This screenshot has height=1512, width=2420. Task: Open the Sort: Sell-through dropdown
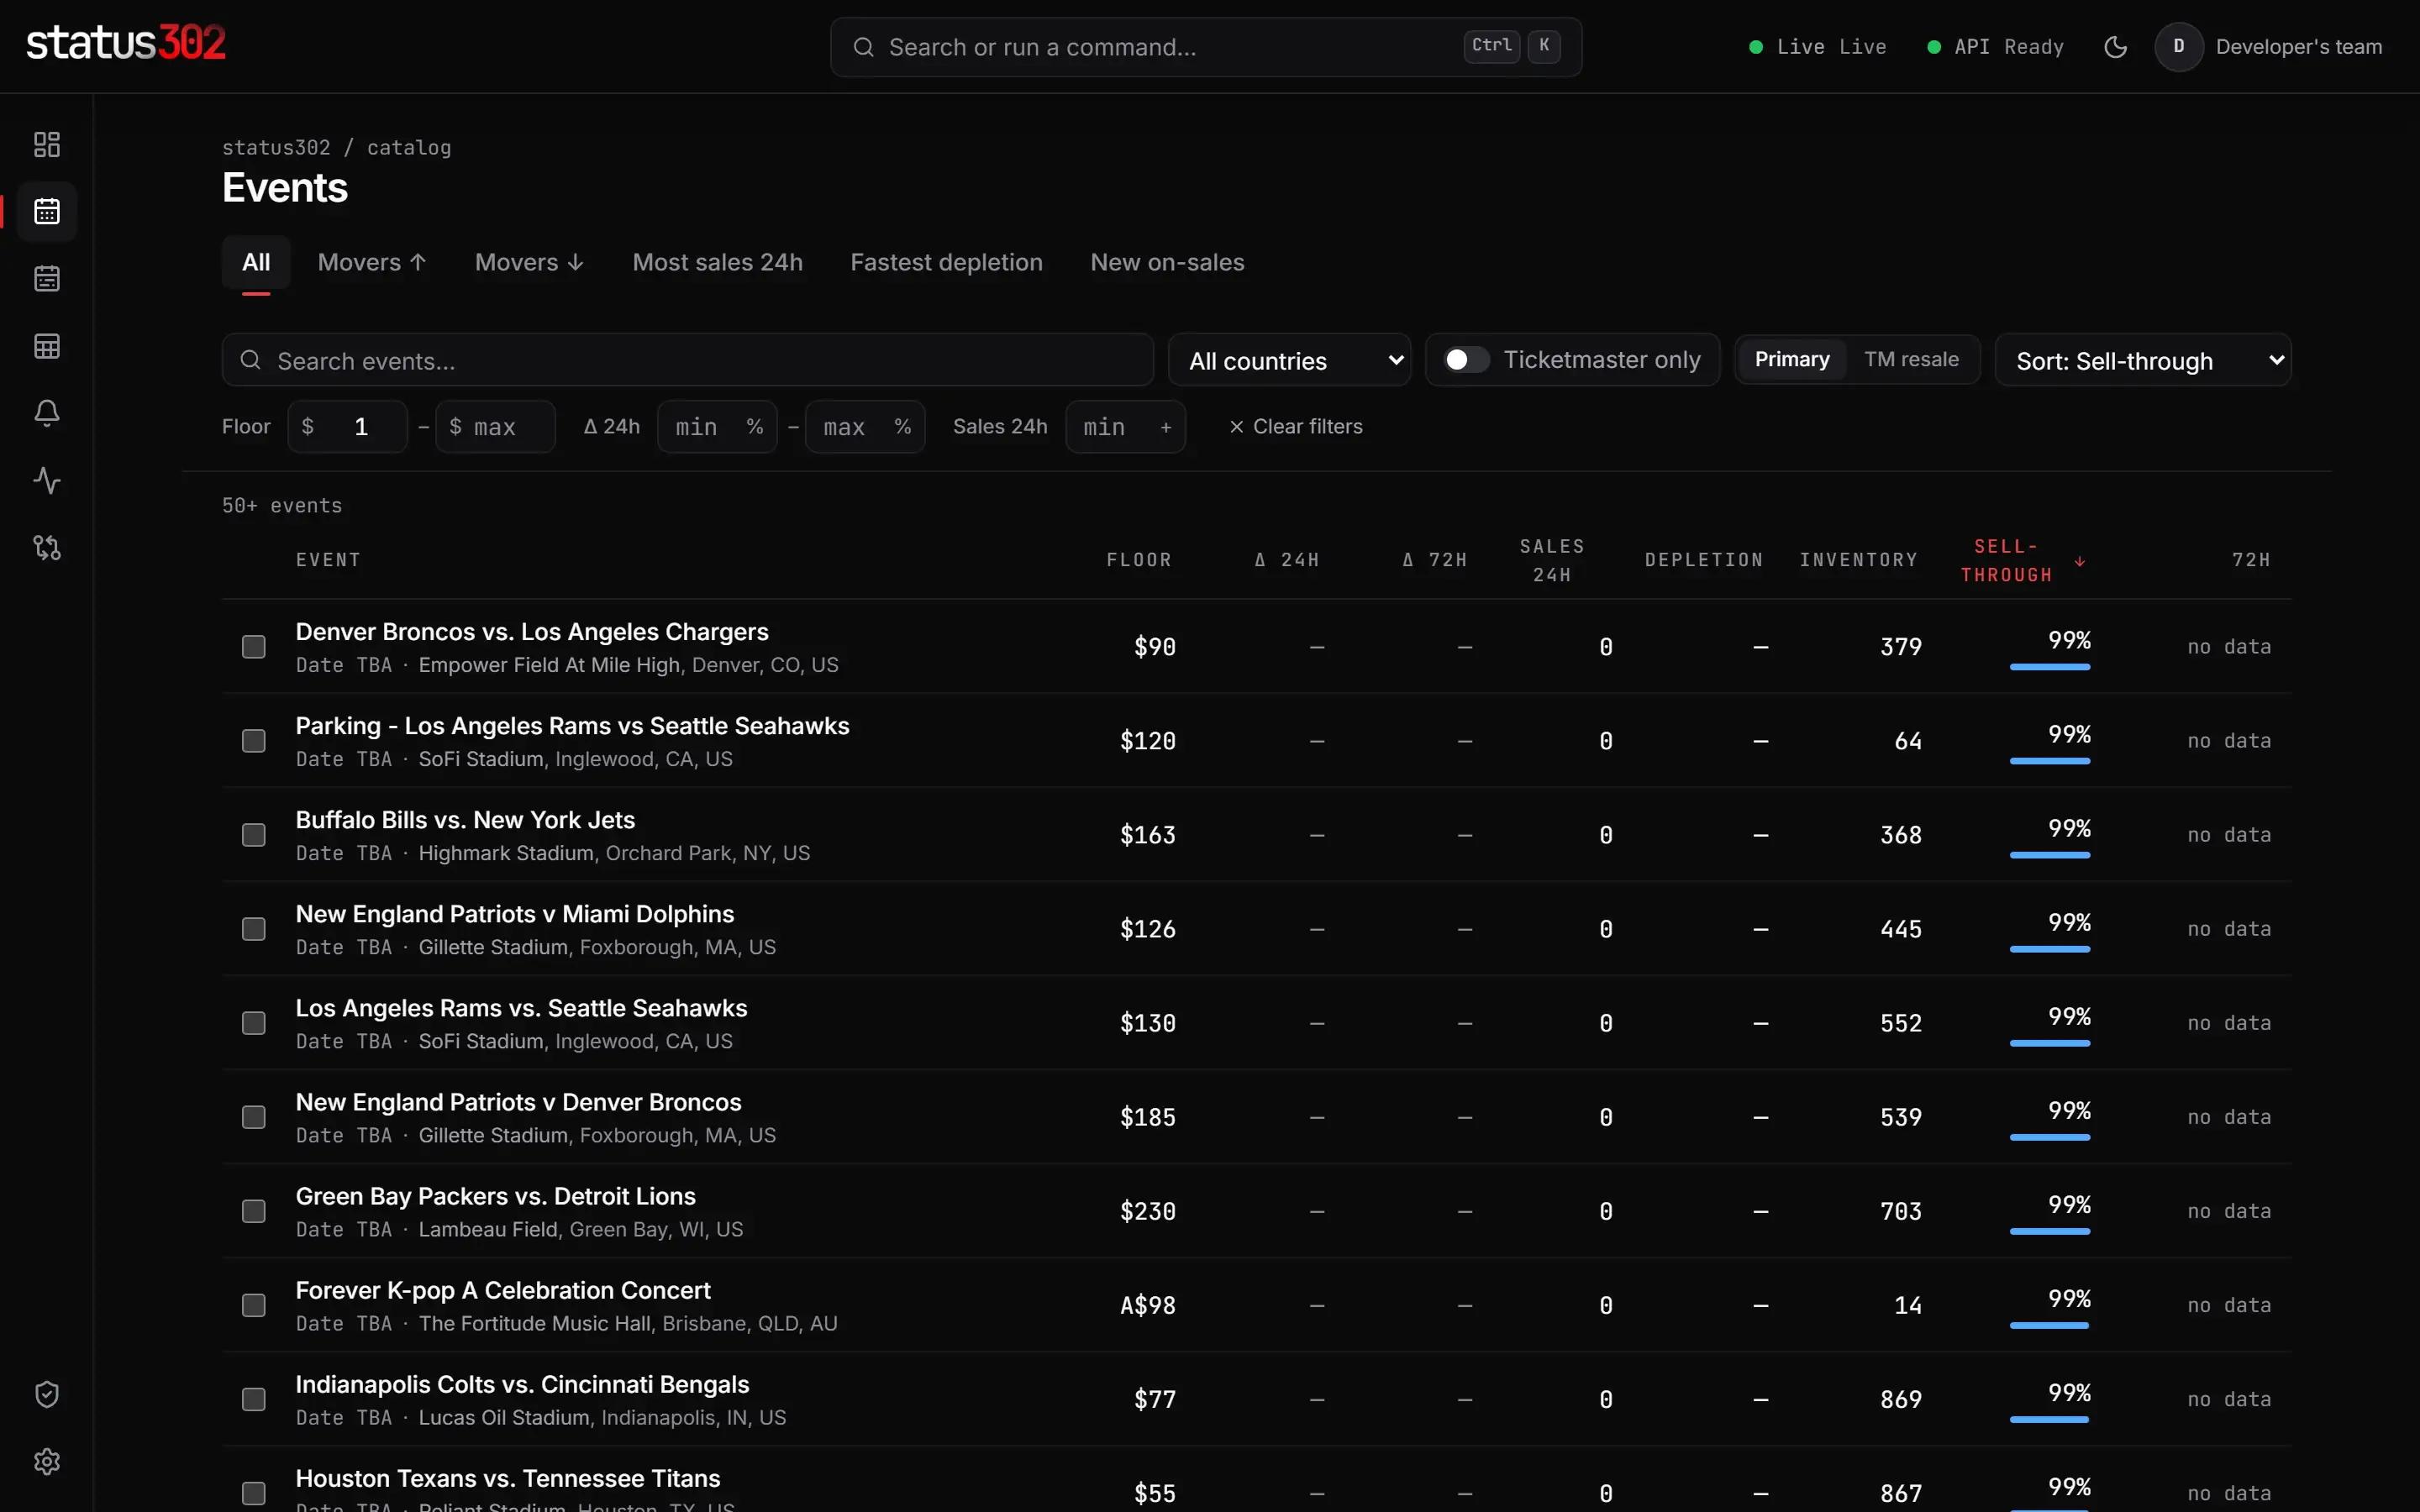[x=2143, y=360]
